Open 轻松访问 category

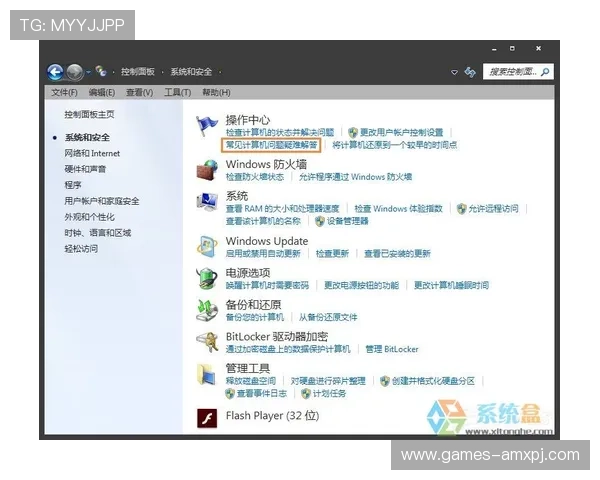pos(81,249)
